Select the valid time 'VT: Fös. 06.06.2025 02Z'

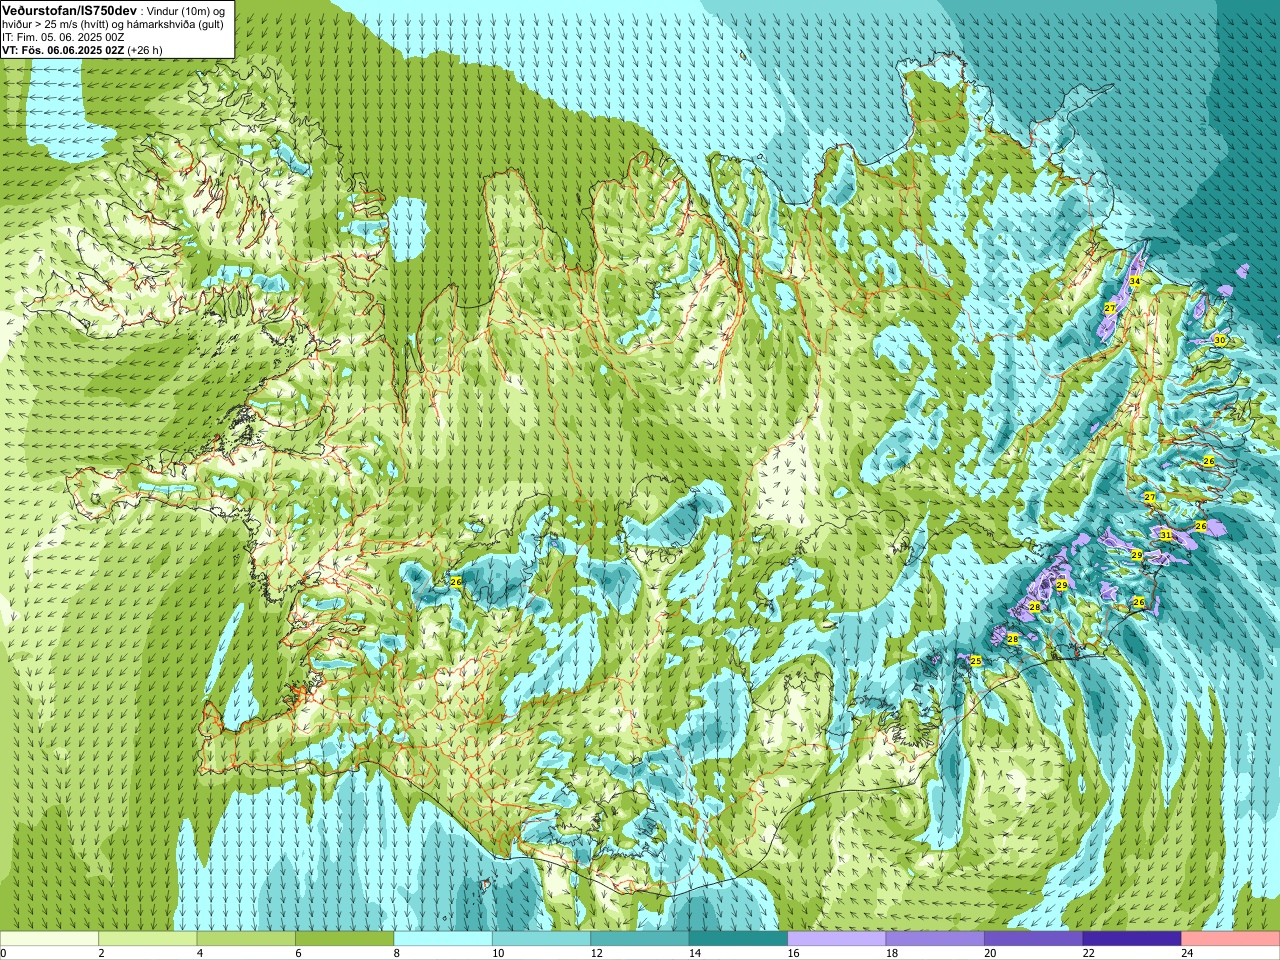click(x=63, y=50)
